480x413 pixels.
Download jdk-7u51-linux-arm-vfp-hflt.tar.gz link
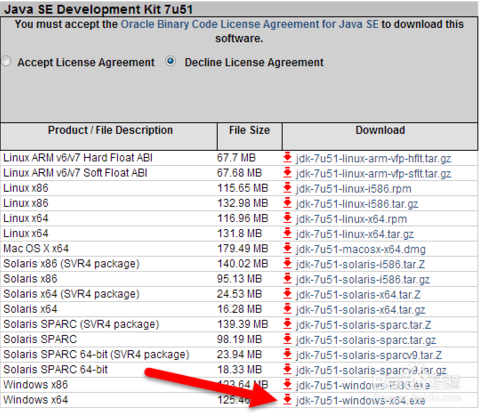373,158
